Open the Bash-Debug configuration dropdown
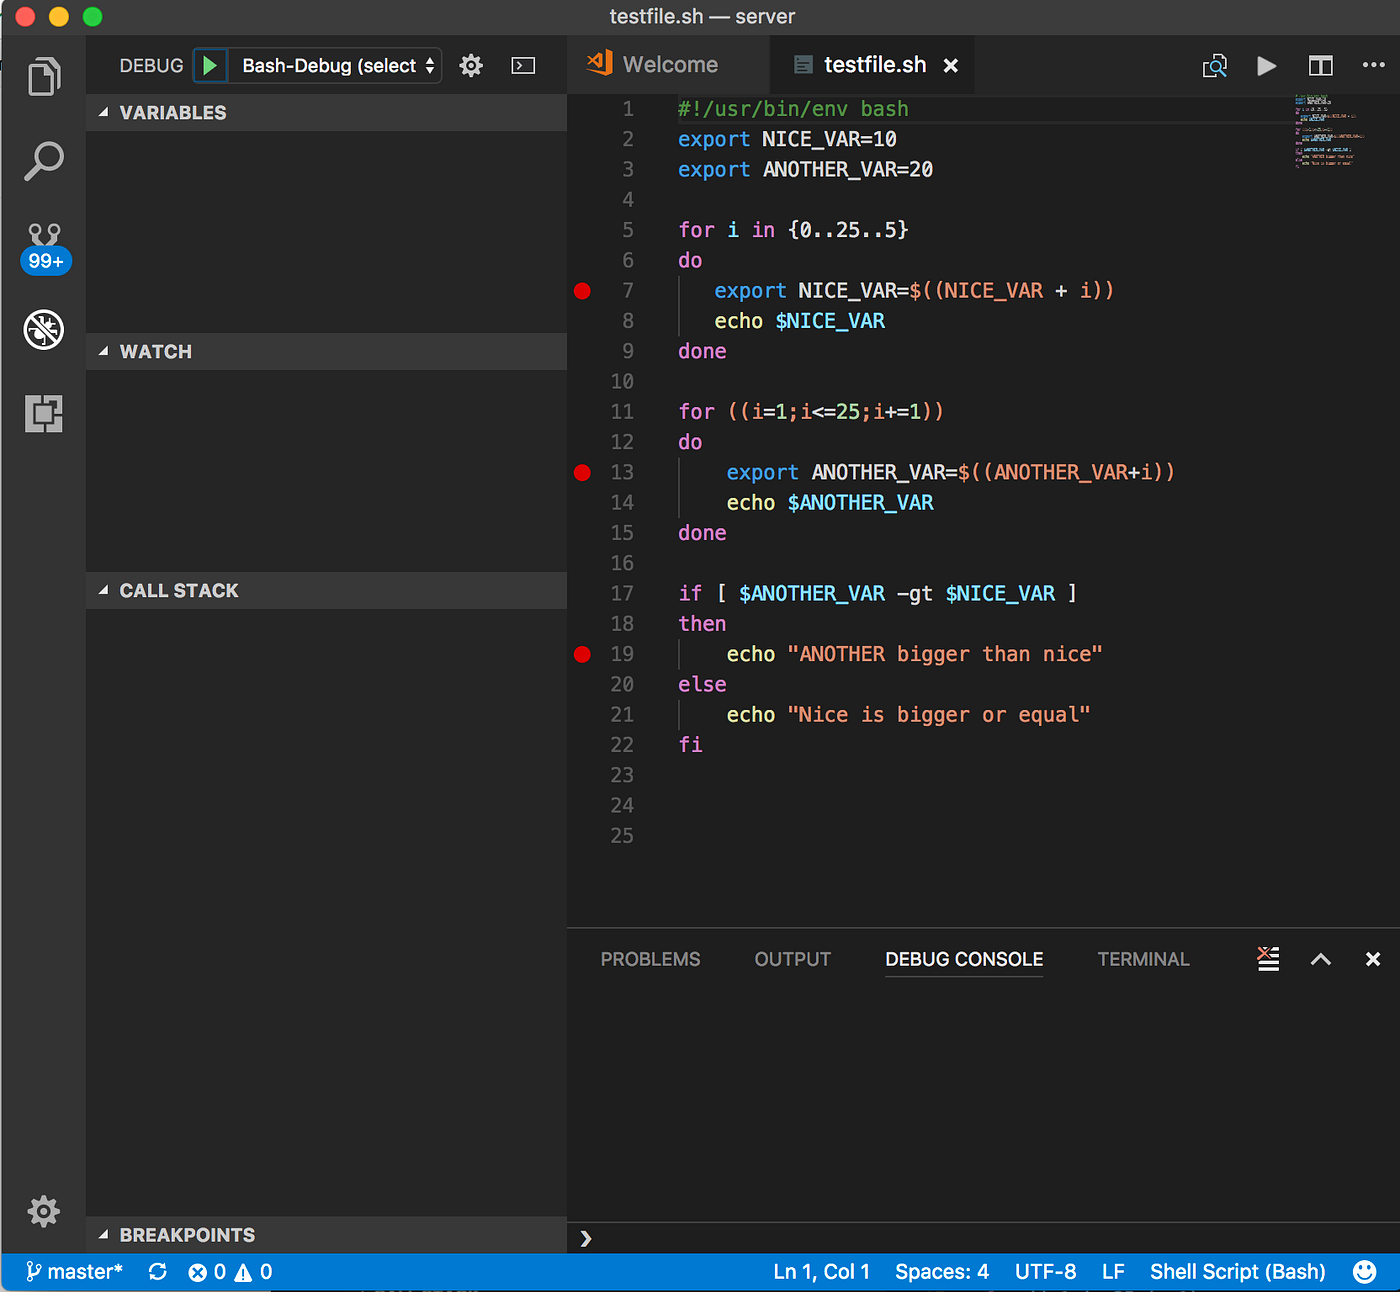The image size is (1400, 1292). (336, 66)
